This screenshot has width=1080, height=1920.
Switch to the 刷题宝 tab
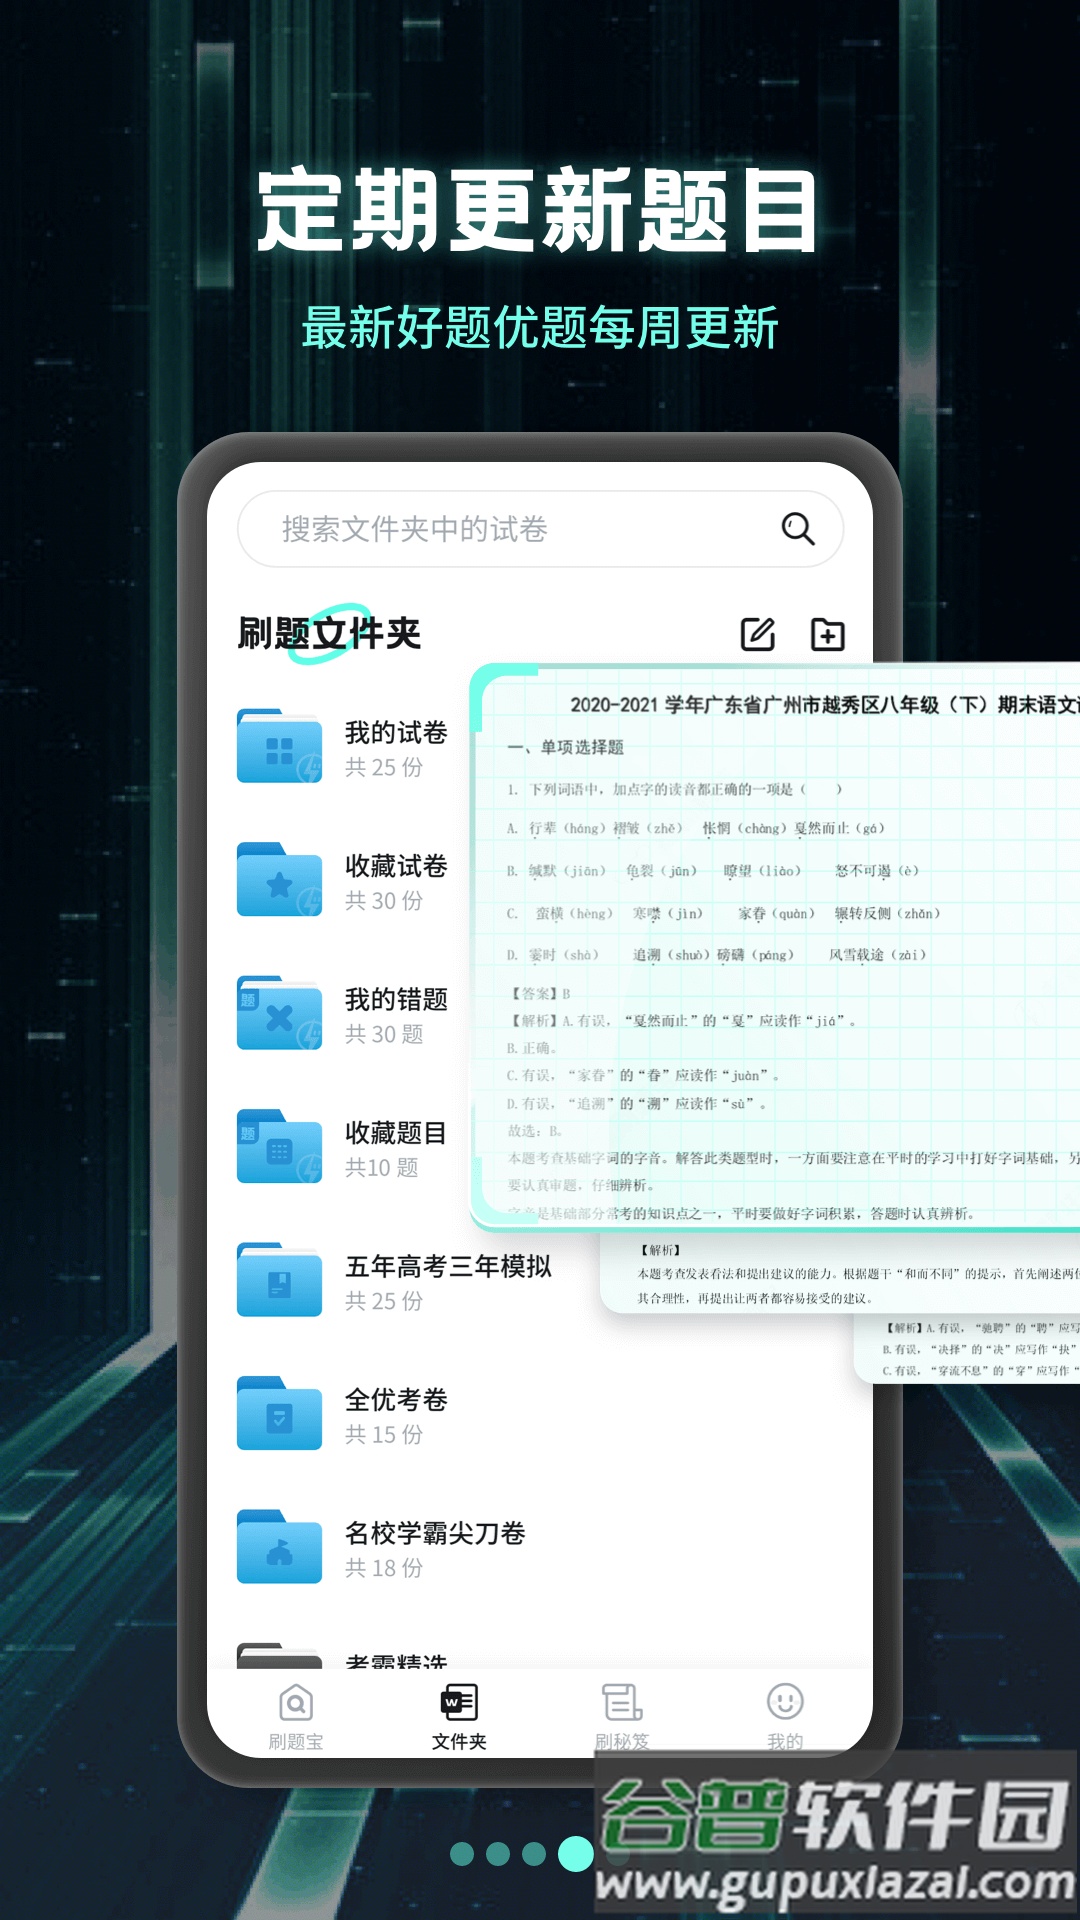coord(296,1717)
